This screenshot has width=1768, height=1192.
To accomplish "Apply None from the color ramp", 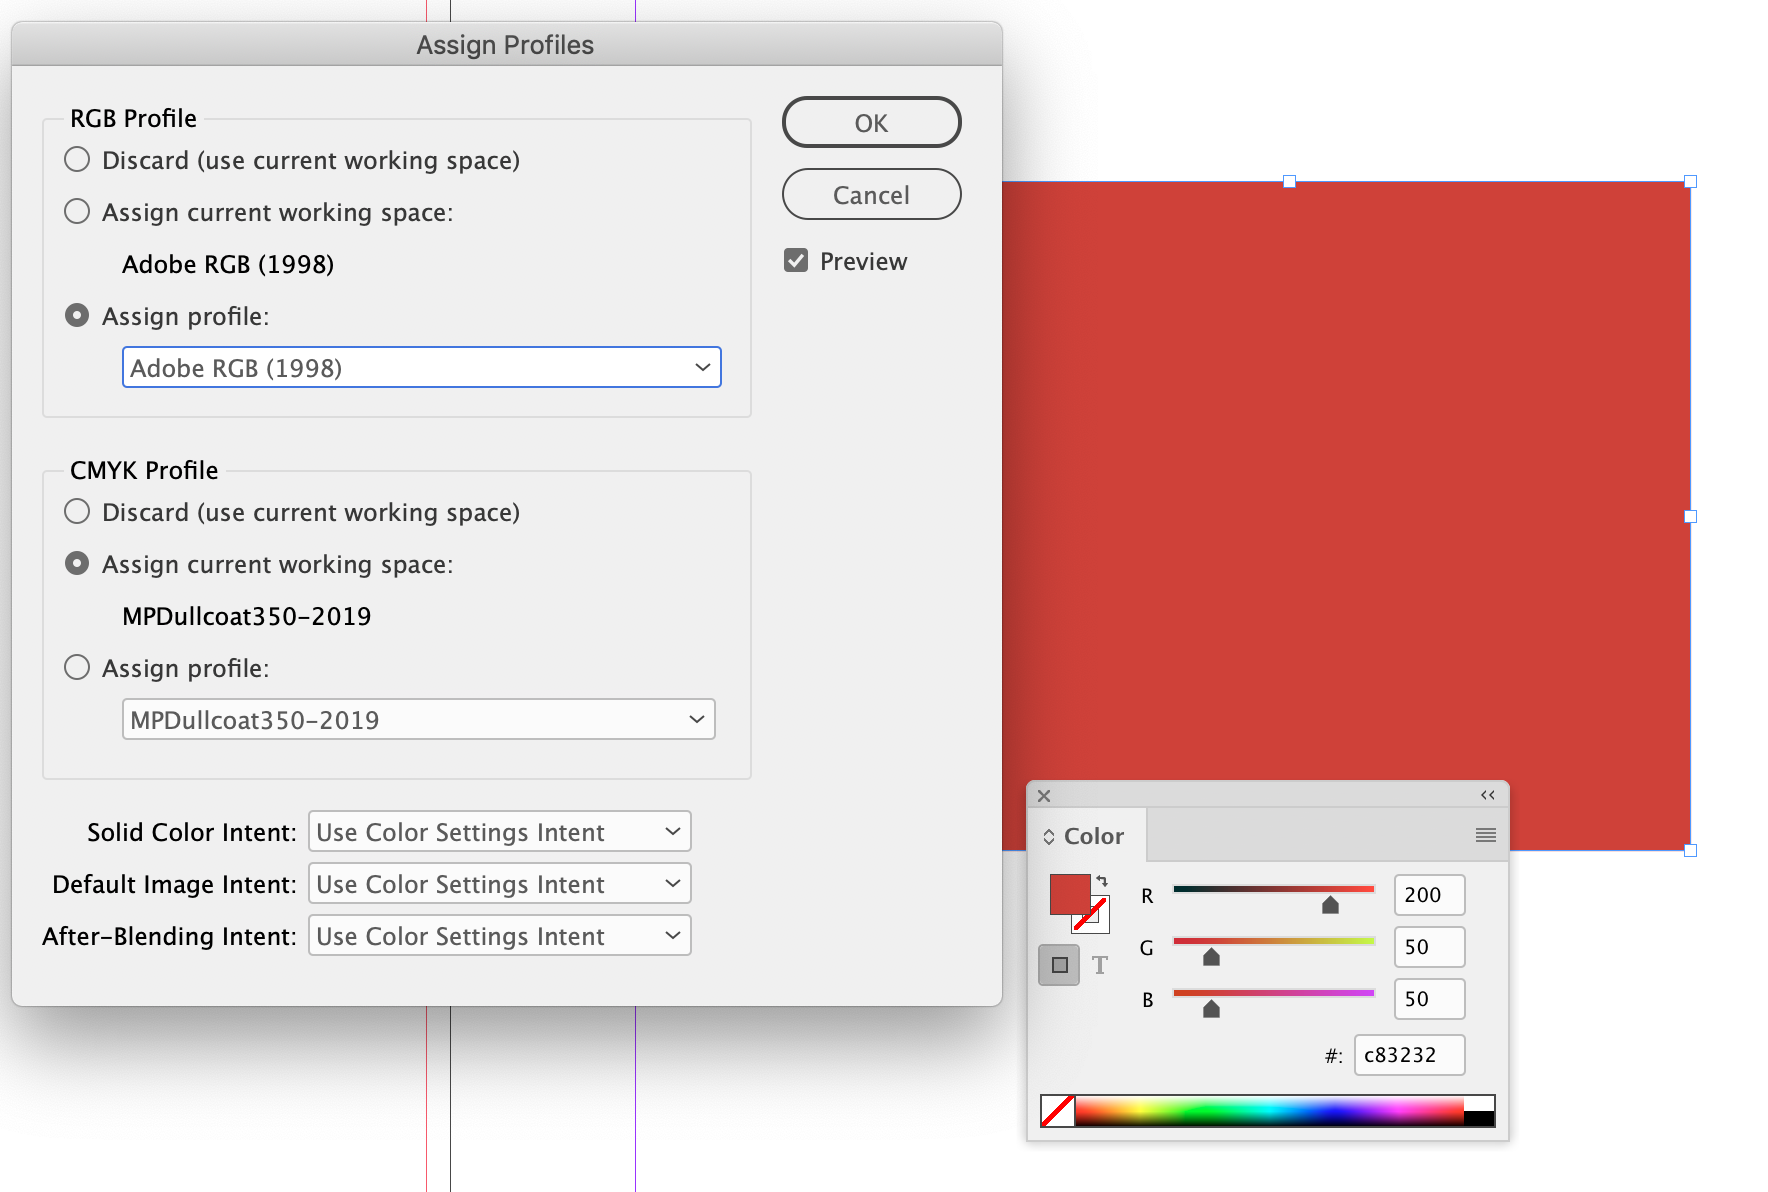I will pos(1057,1110).
